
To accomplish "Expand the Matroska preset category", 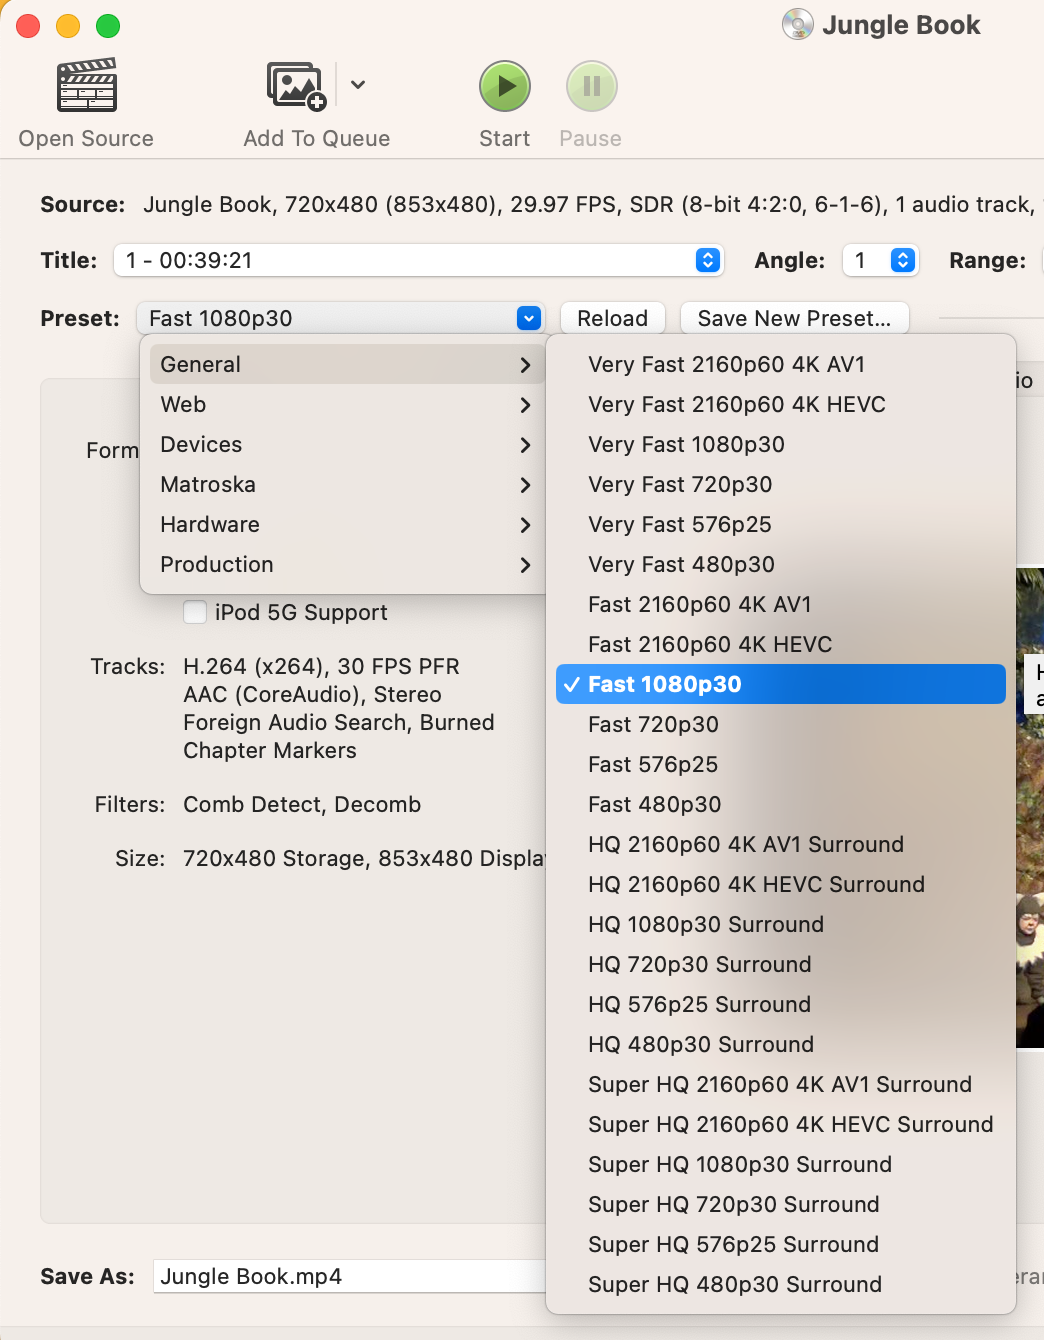I will (x=345, y=484).
